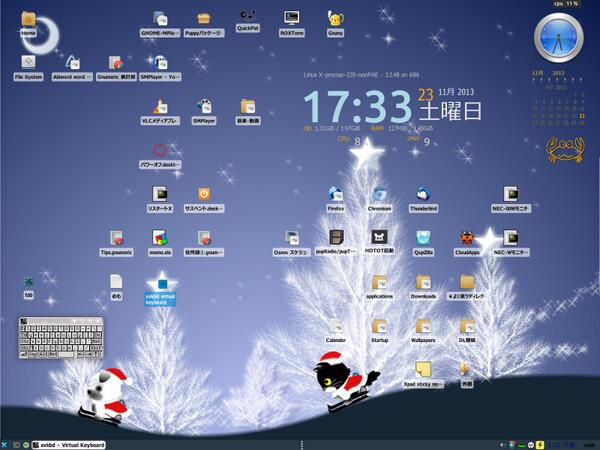
Task: Click the yellow lightning tray icon
Action: tap(540, 445)
